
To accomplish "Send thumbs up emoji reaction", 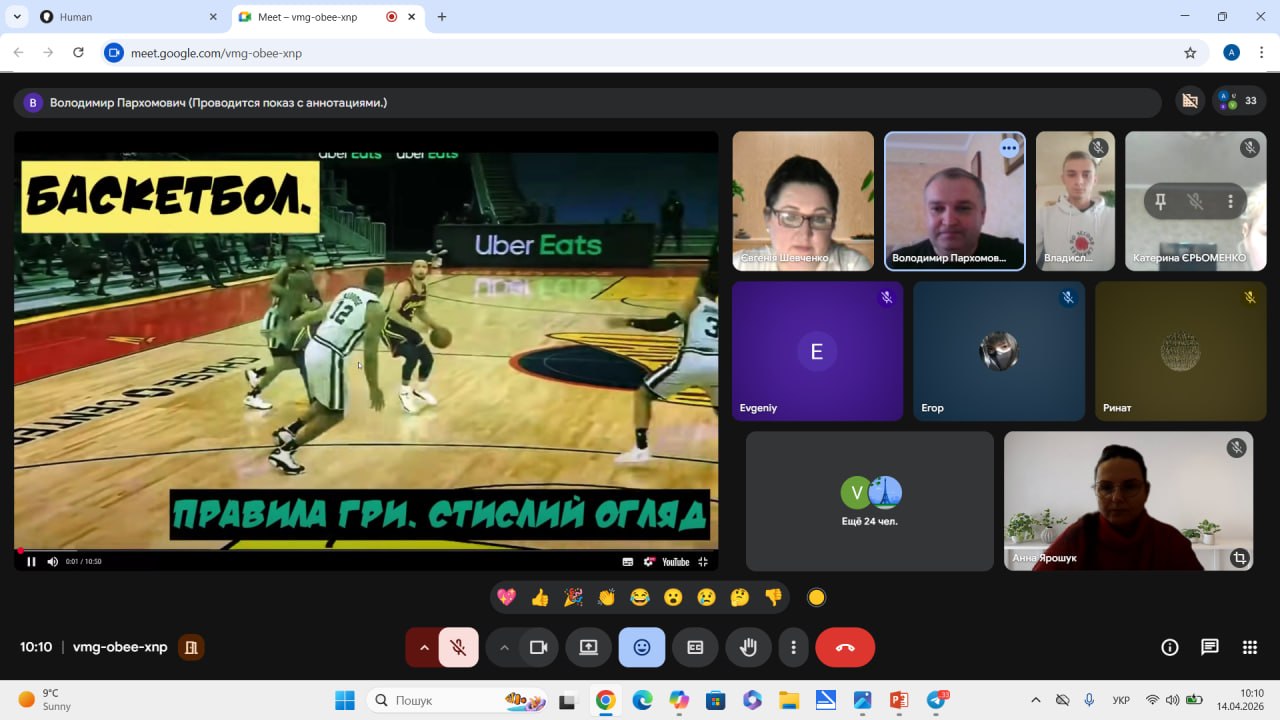I will coord(540,597).
